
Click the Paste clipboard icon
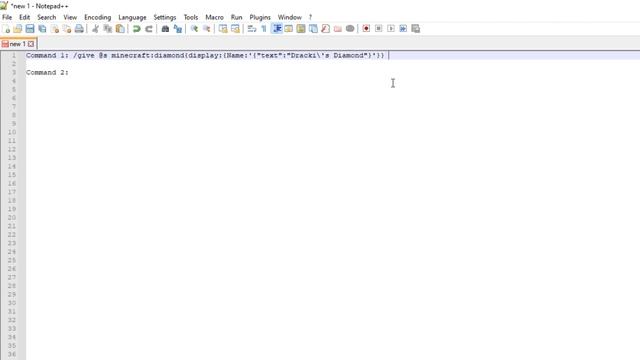[120, 29]
